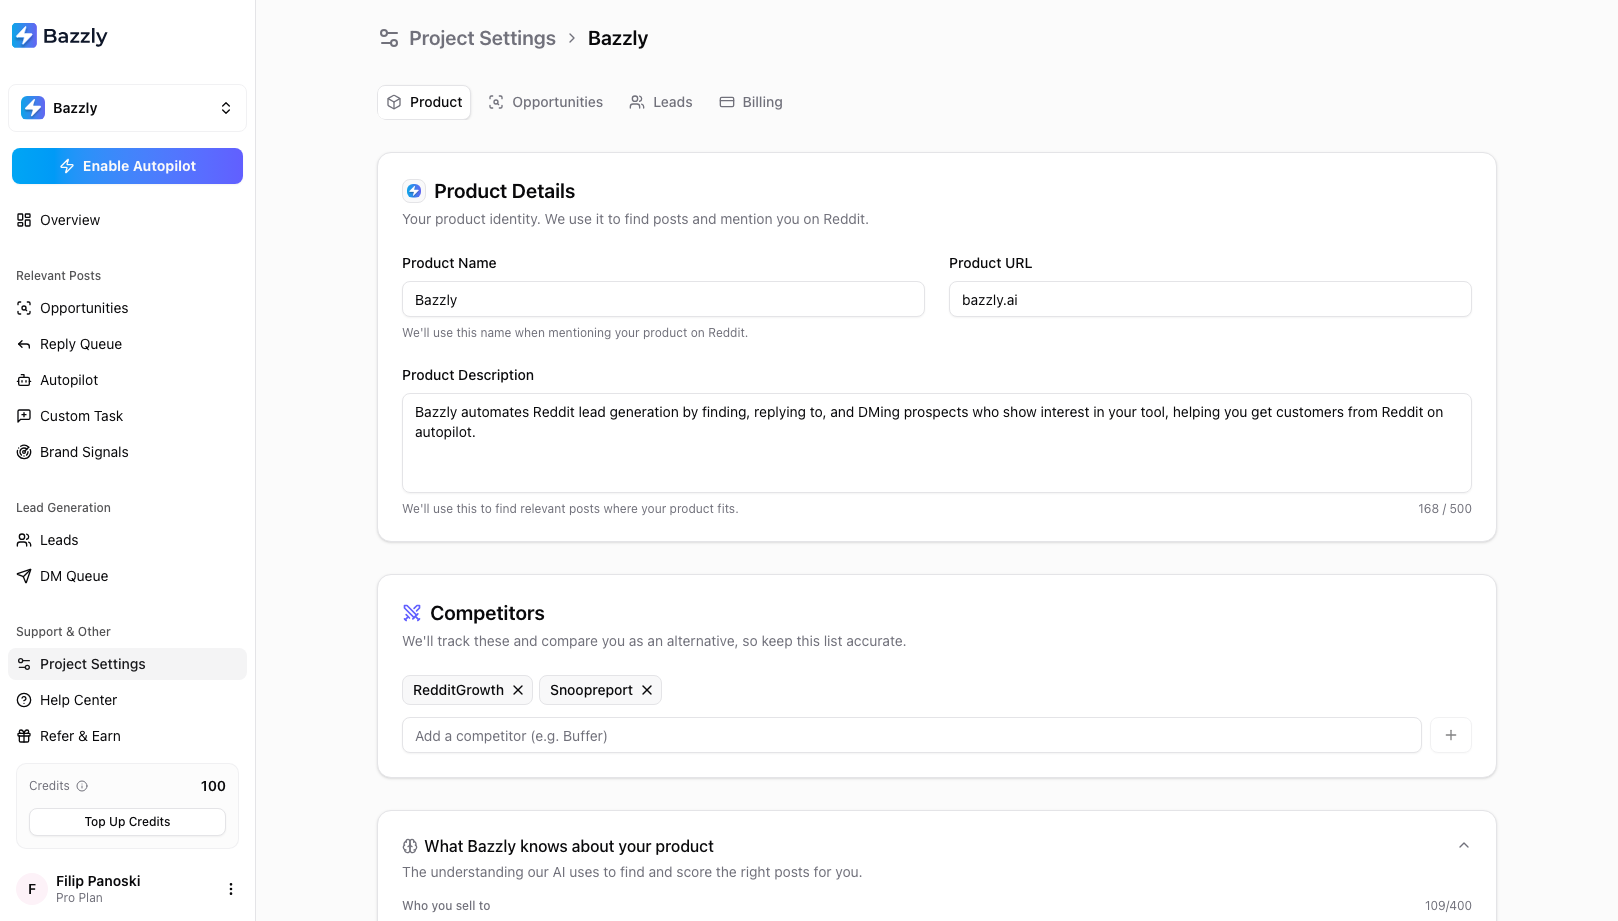This screenshot has height=921, width=1618.
Task: Open Reply Queue in the sidebar
Action: [x=127, y=344]
